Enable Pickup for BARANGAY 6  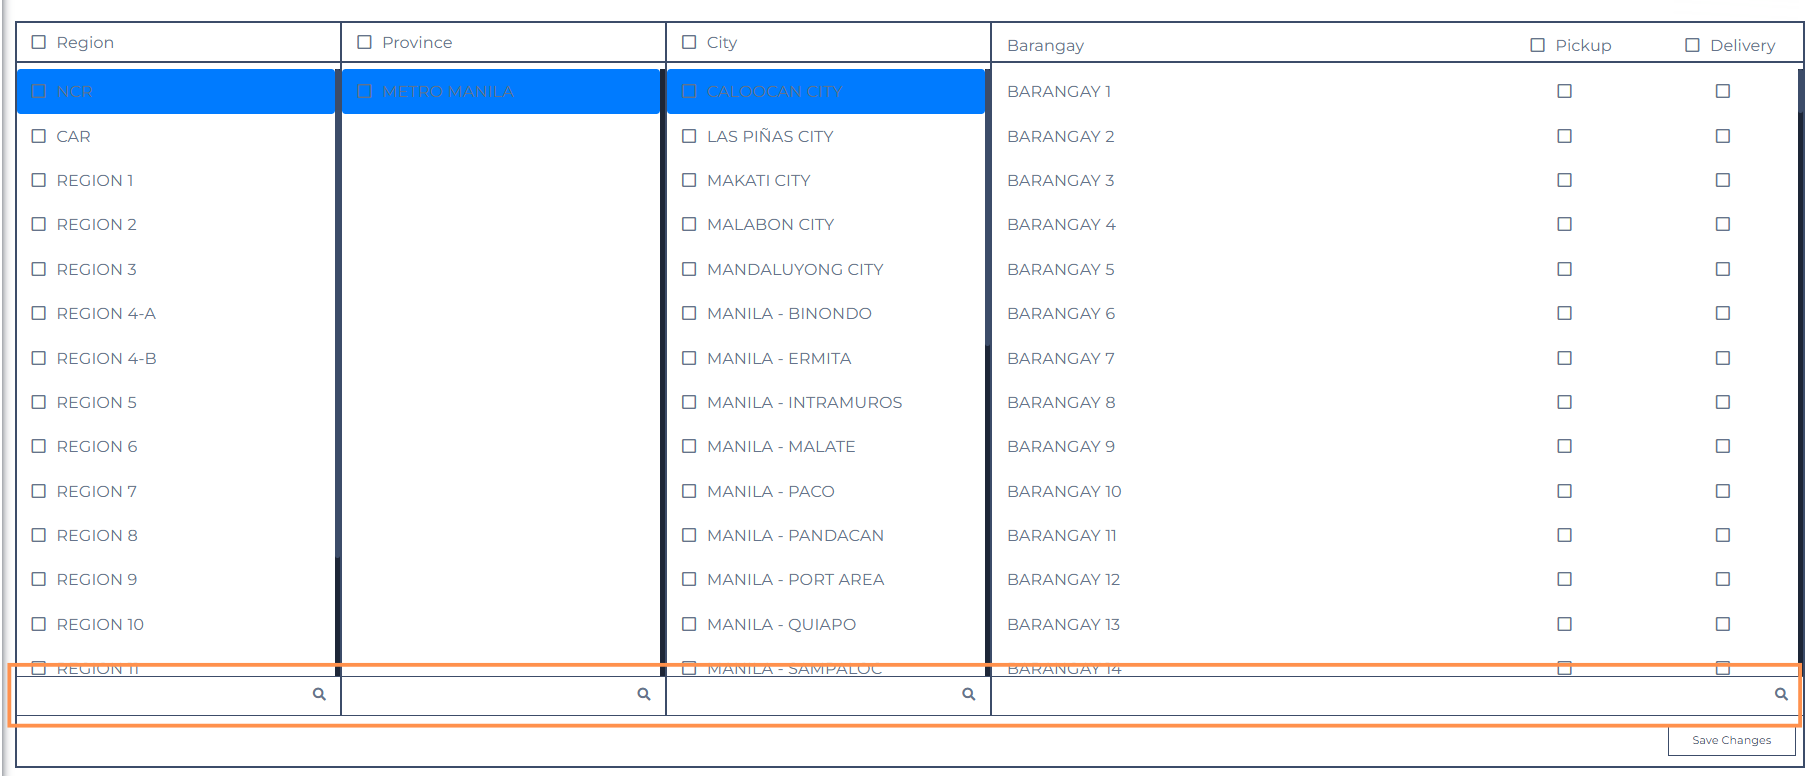(1565, 313)
